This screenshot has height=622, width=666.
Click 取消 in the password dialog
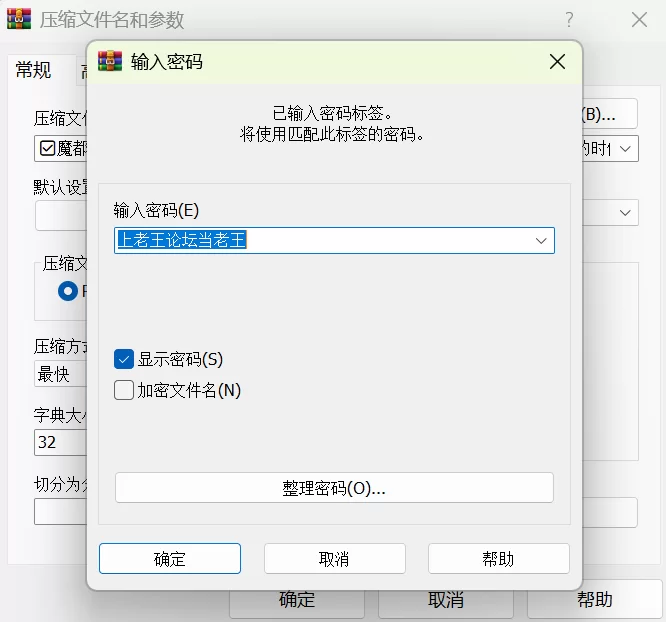pyautogui.click(x=335, y=559)
